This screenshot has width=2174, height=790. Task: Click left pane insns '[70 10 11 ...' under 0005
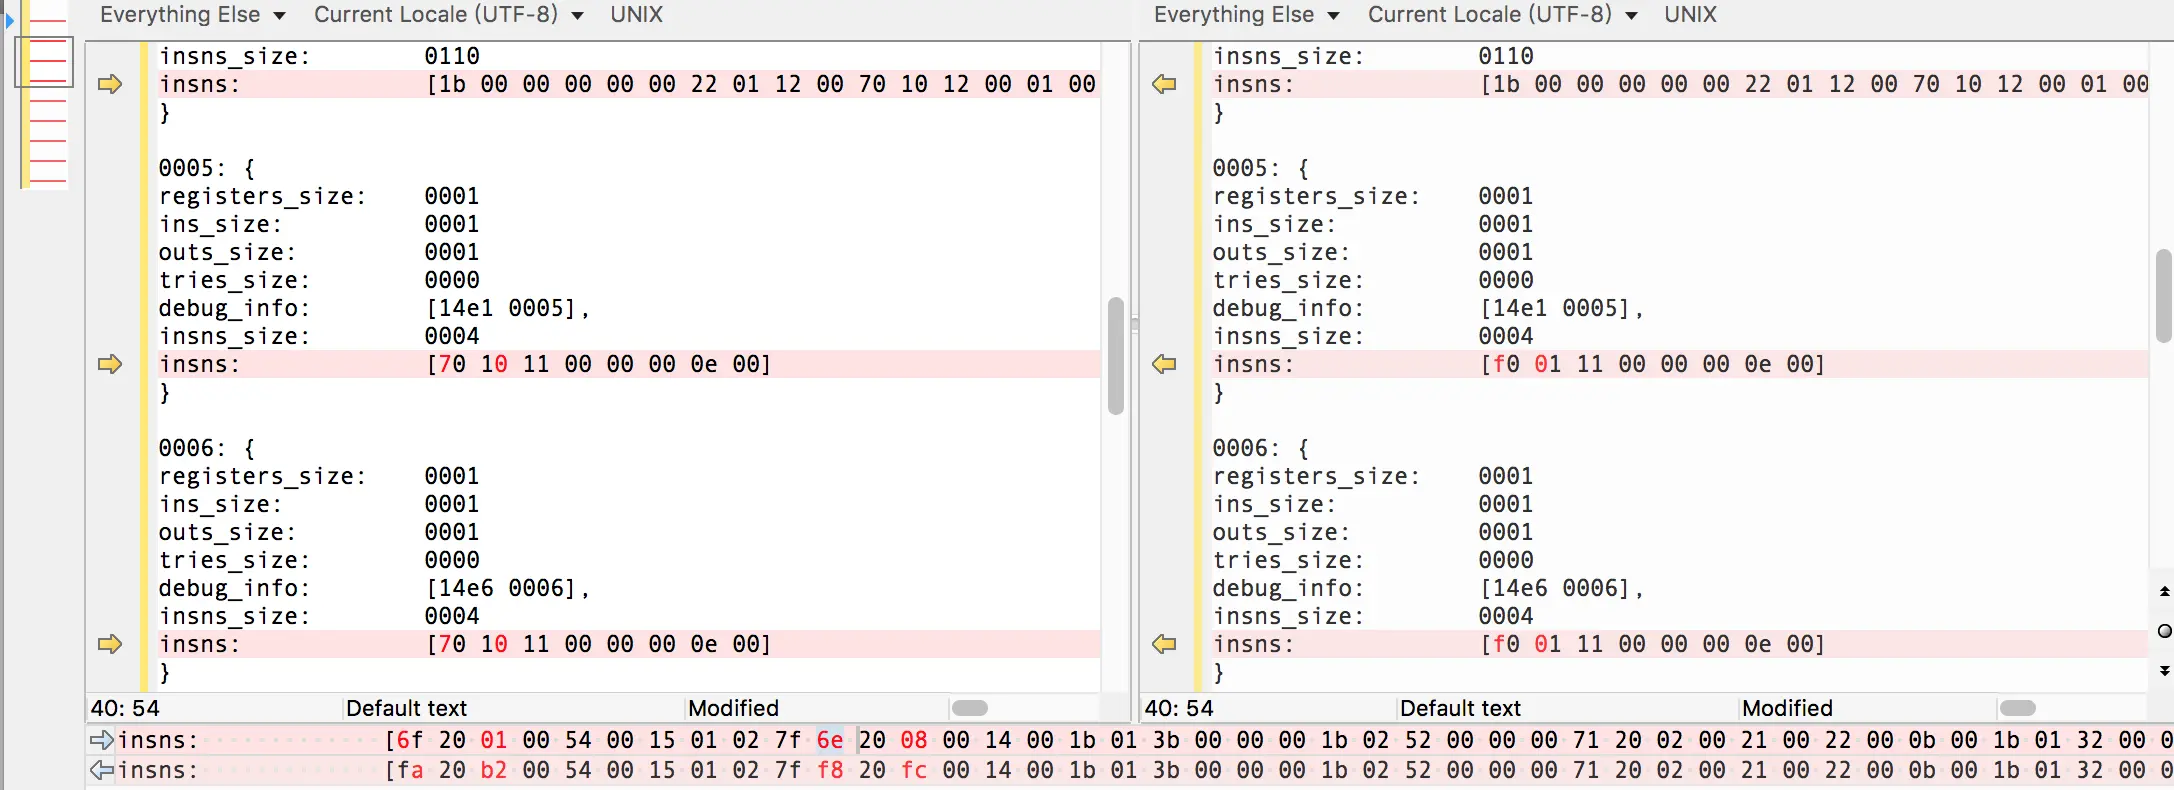point(599,364)
